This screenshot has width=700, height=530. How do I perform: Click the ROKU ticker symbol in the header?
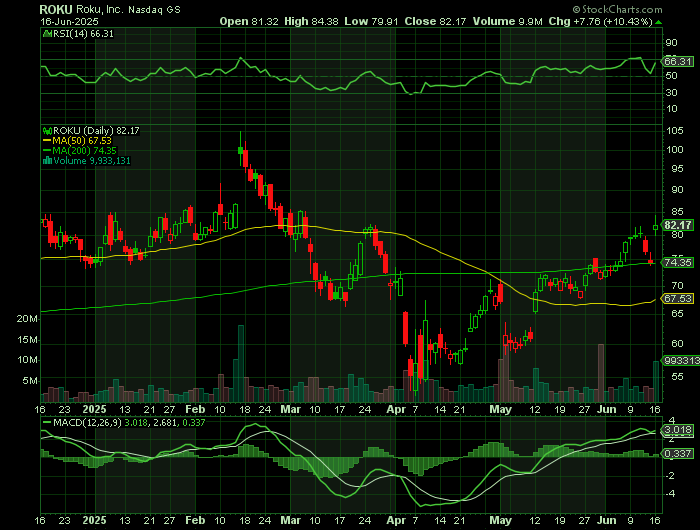tap(56, 9)
